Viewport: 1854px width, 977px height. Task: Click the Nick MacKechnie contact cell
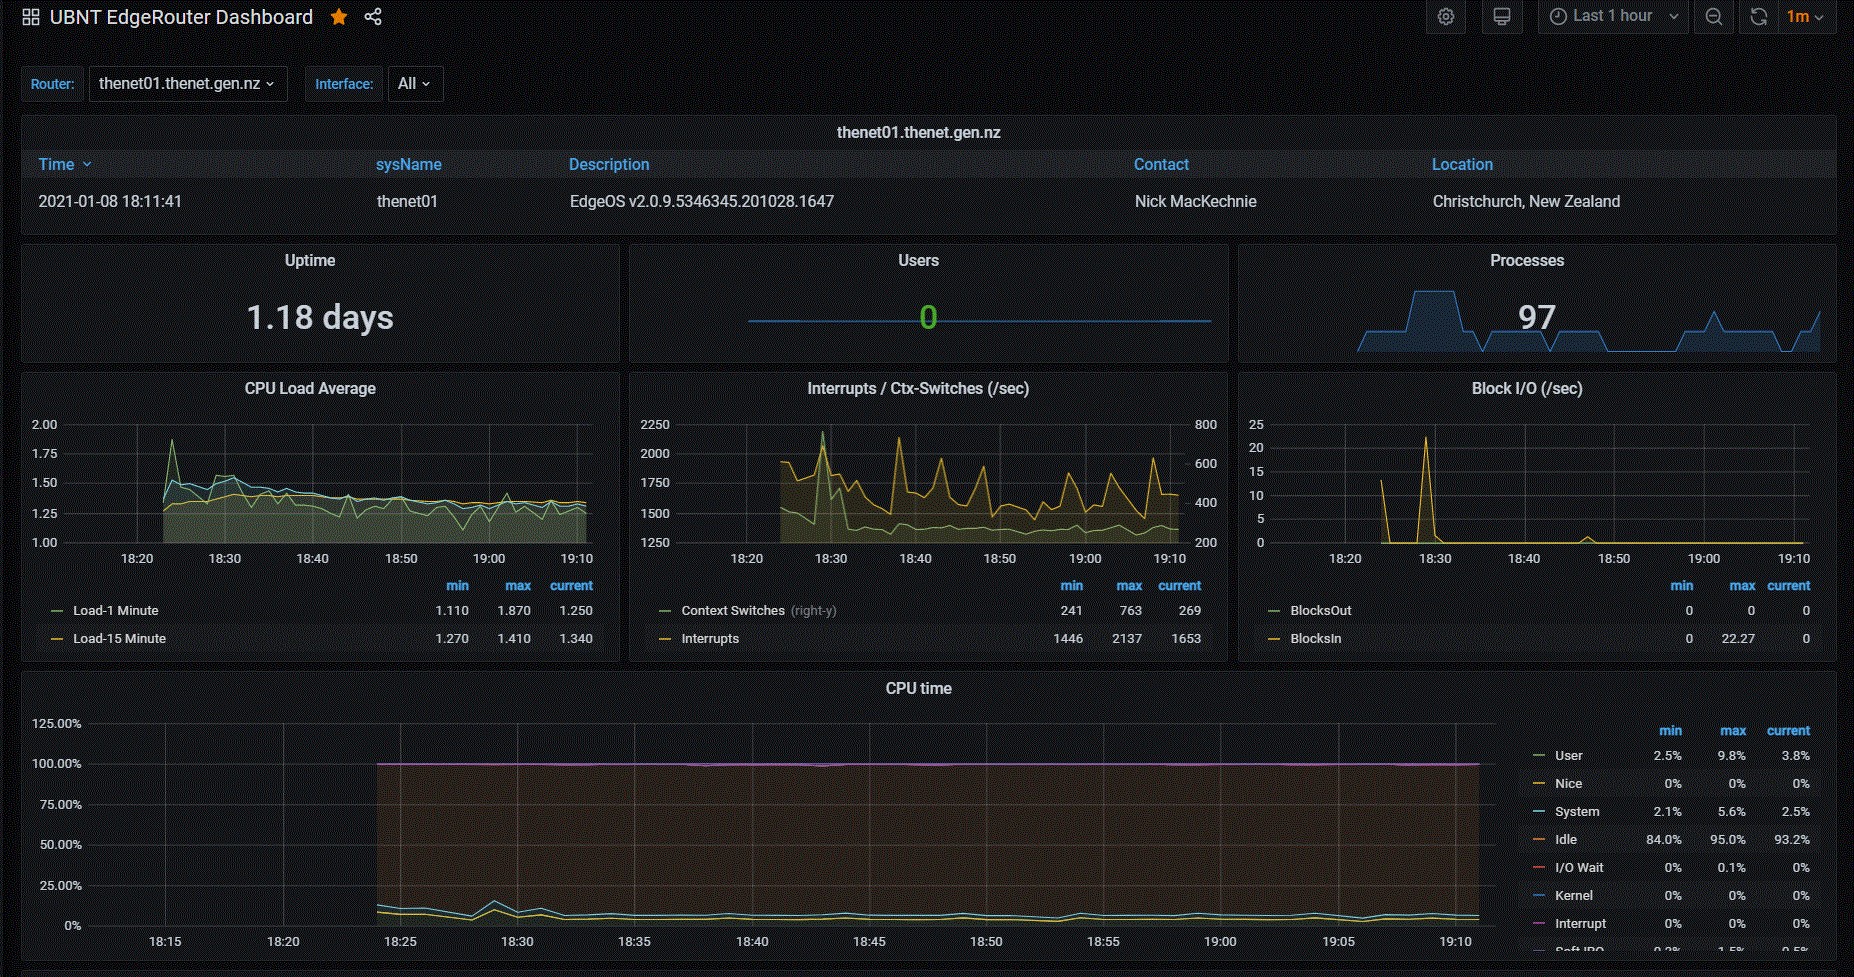tap(1195, 202)
